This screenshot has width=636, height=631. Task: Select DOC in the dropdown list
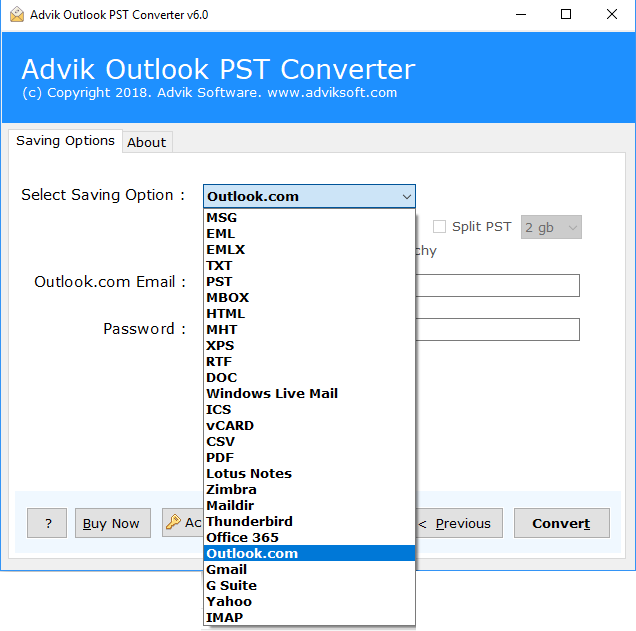click(x=309, y=378)
